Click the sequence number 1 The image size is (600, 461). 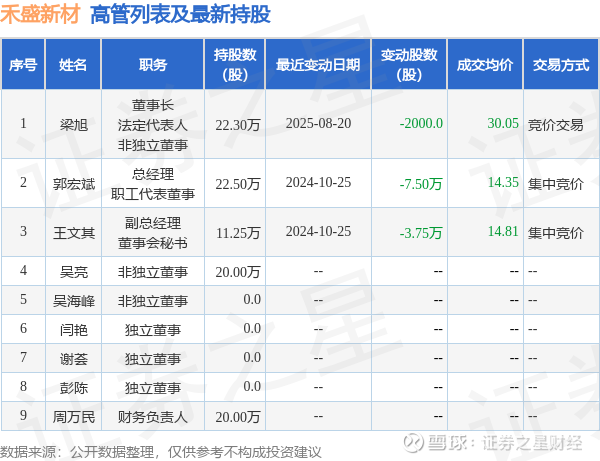click(x=23, y=123)
